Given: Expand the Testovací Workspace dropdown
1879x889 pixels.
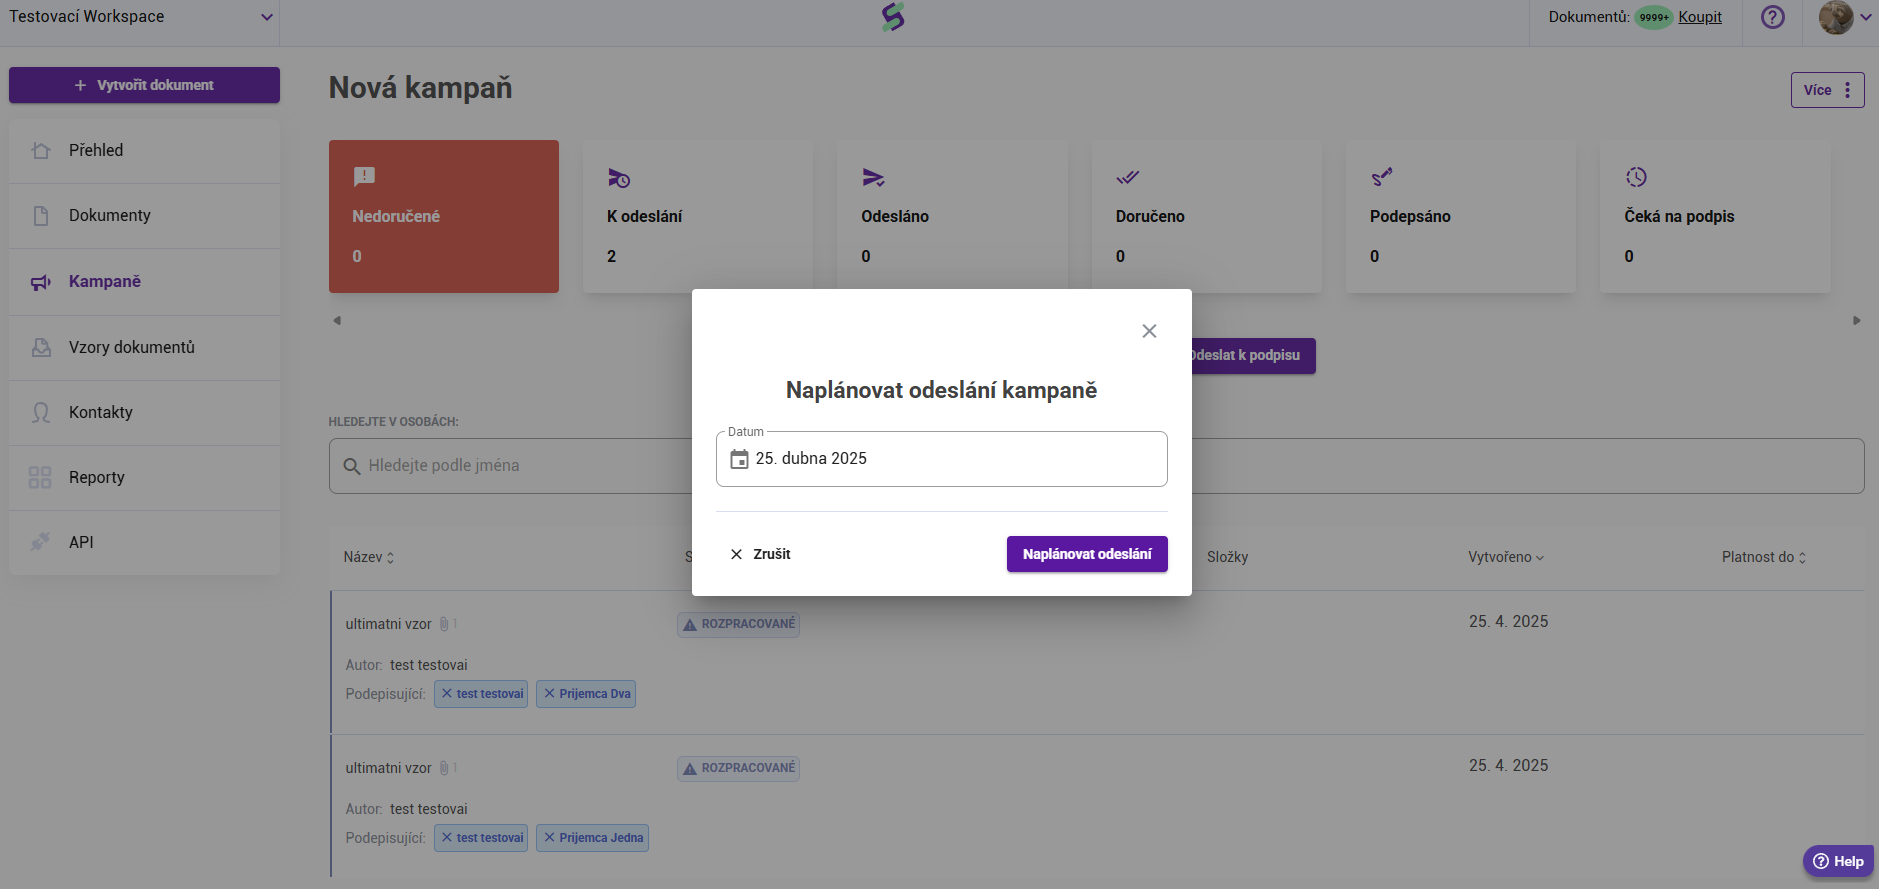Looking at the screenshot, I should click(x=266, y=17).
